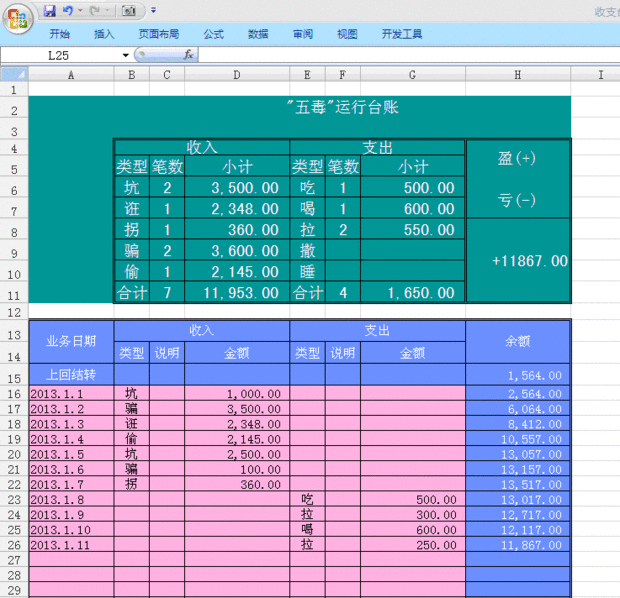This screenshot has width=620, height=598.
Task: Go to the 页面布局 ribbon tab
Action: (x=159, y=34)
